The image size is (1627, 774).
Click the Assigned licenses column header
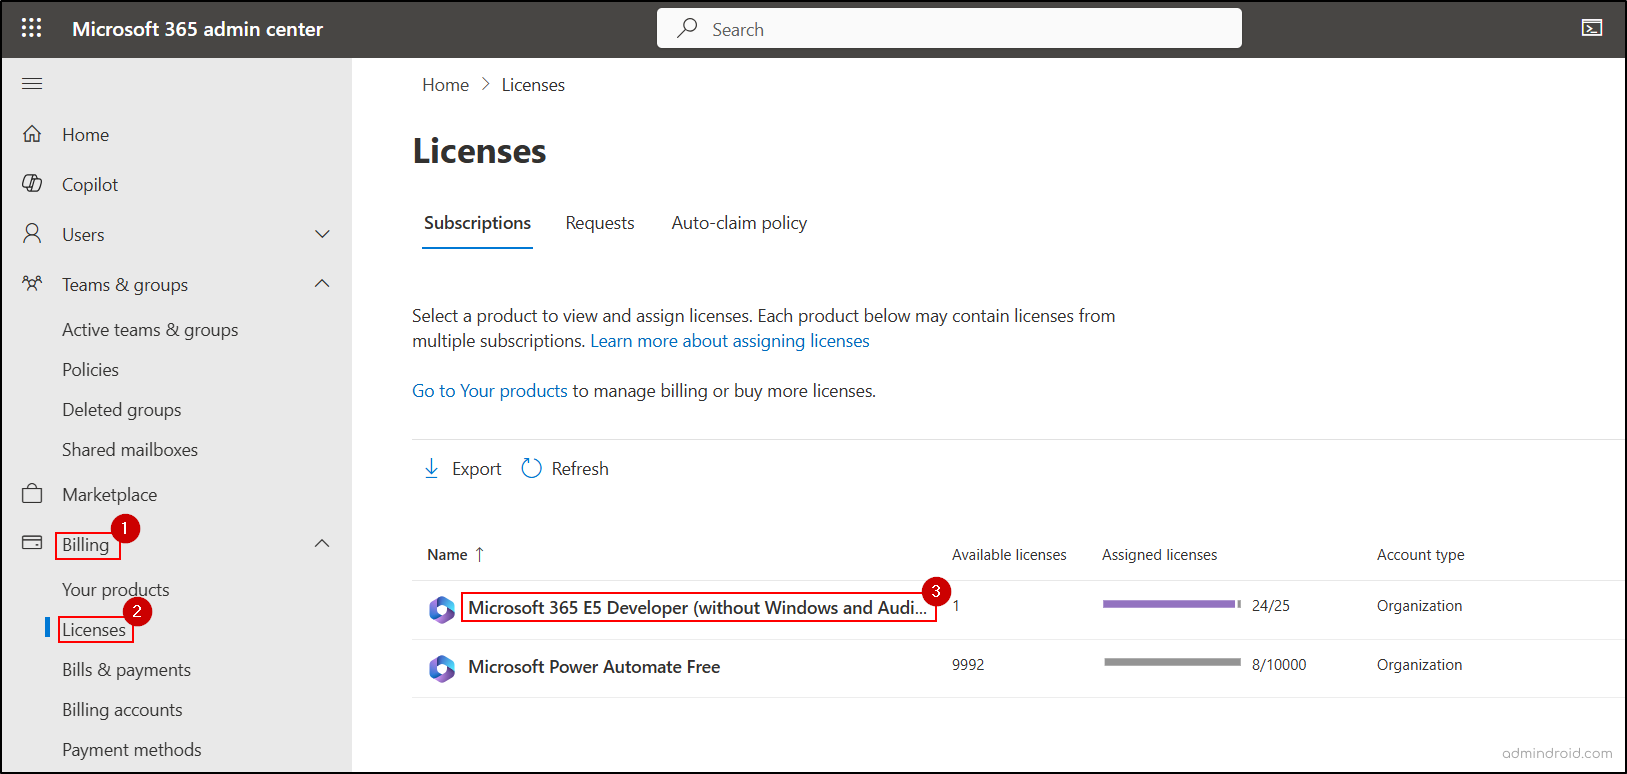coord(1160,555)
